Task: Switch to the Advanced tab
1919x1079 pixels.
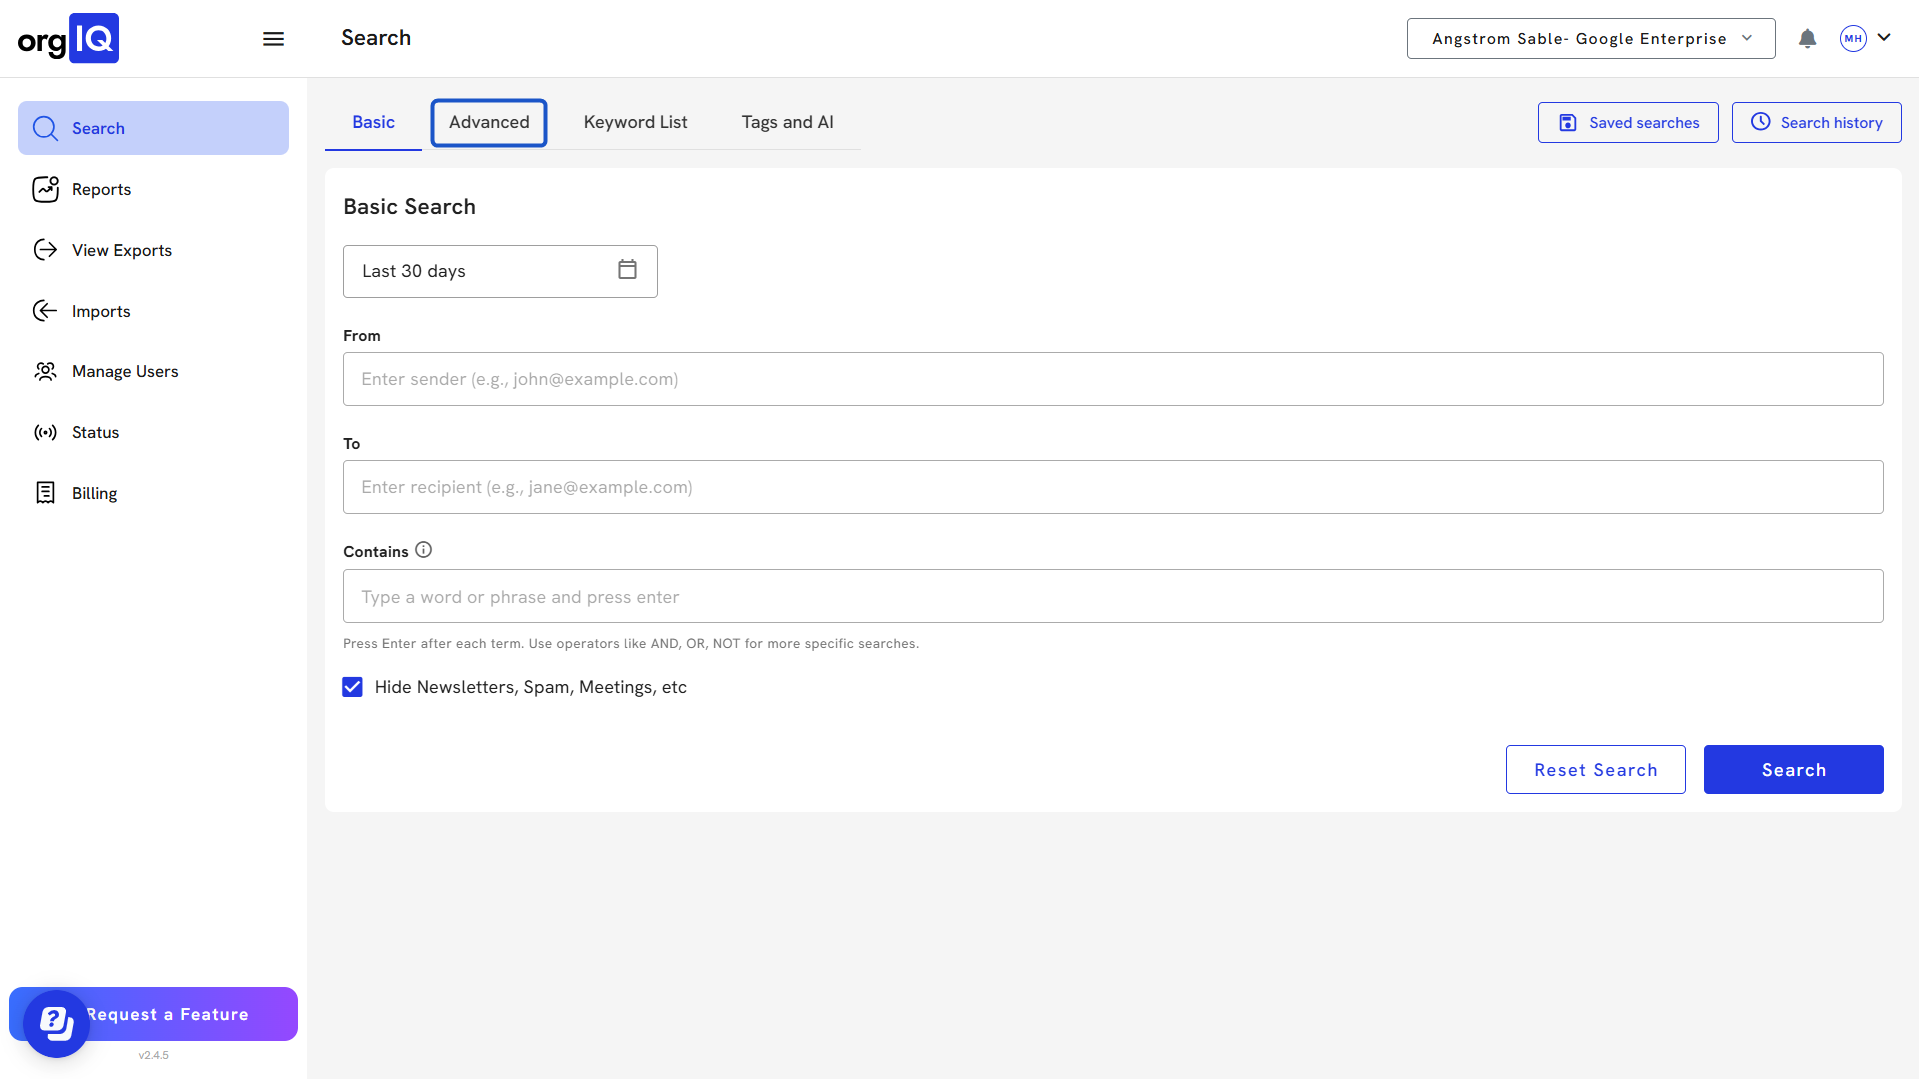Action: point(489,123)
